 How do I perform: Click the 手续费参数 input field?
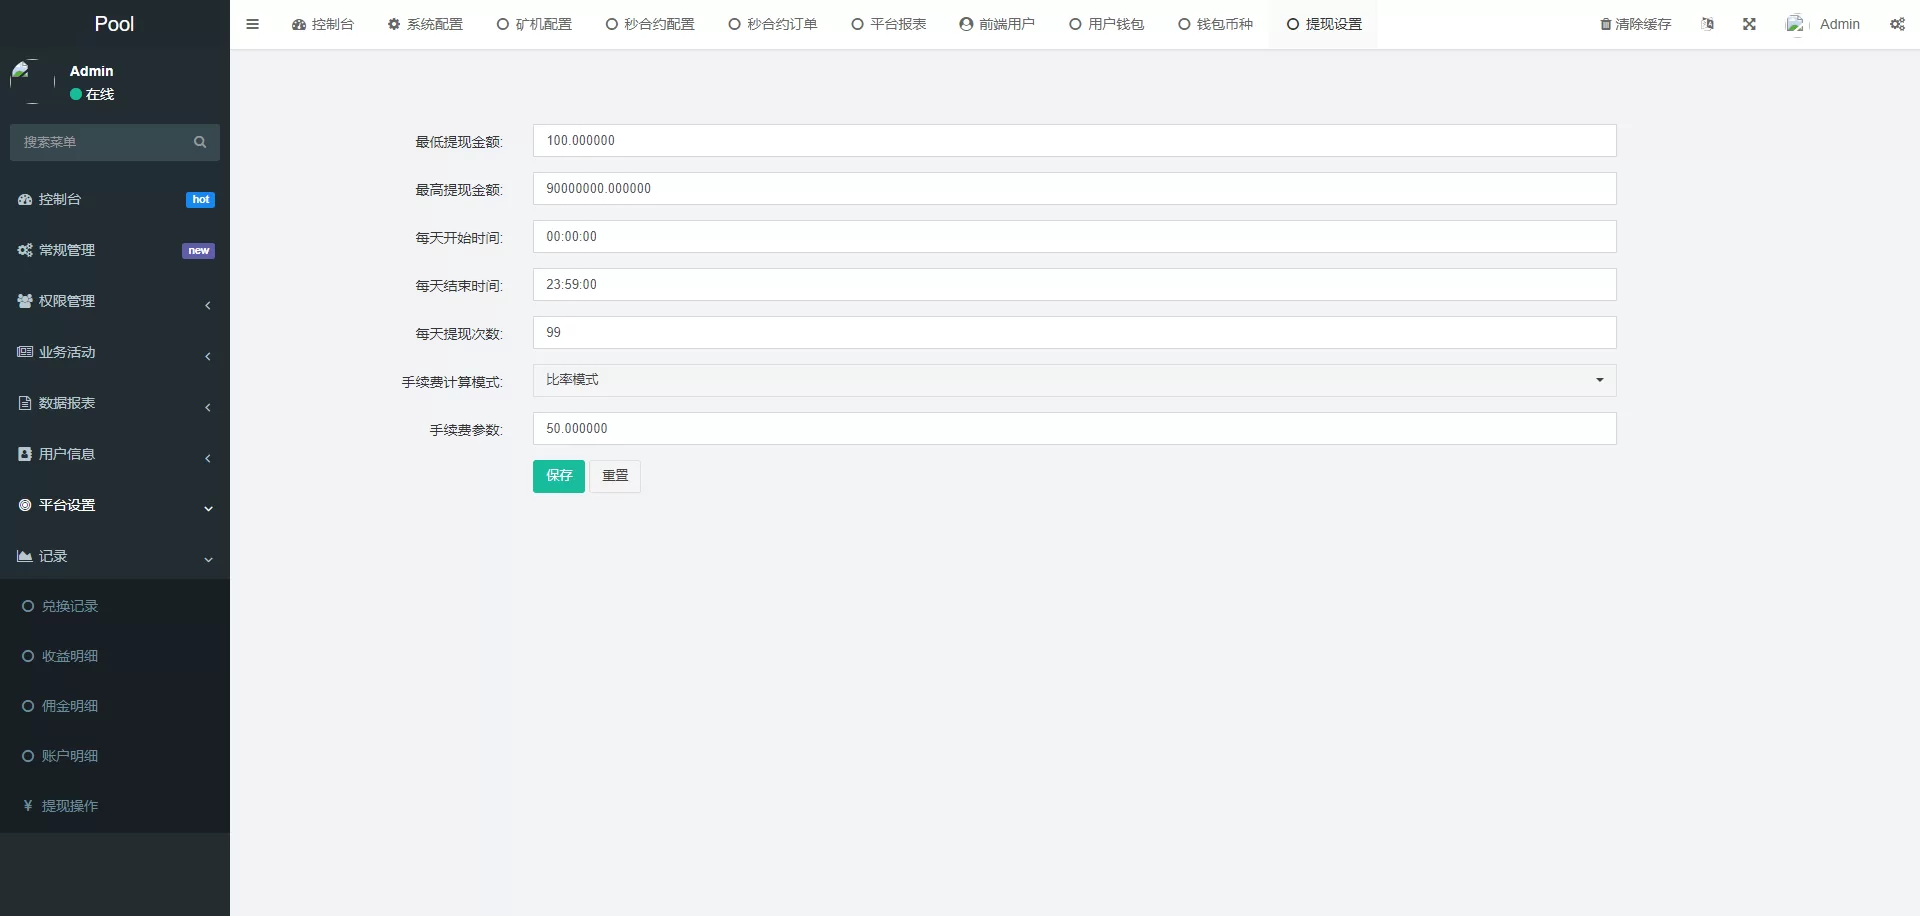click(1074, 429)
